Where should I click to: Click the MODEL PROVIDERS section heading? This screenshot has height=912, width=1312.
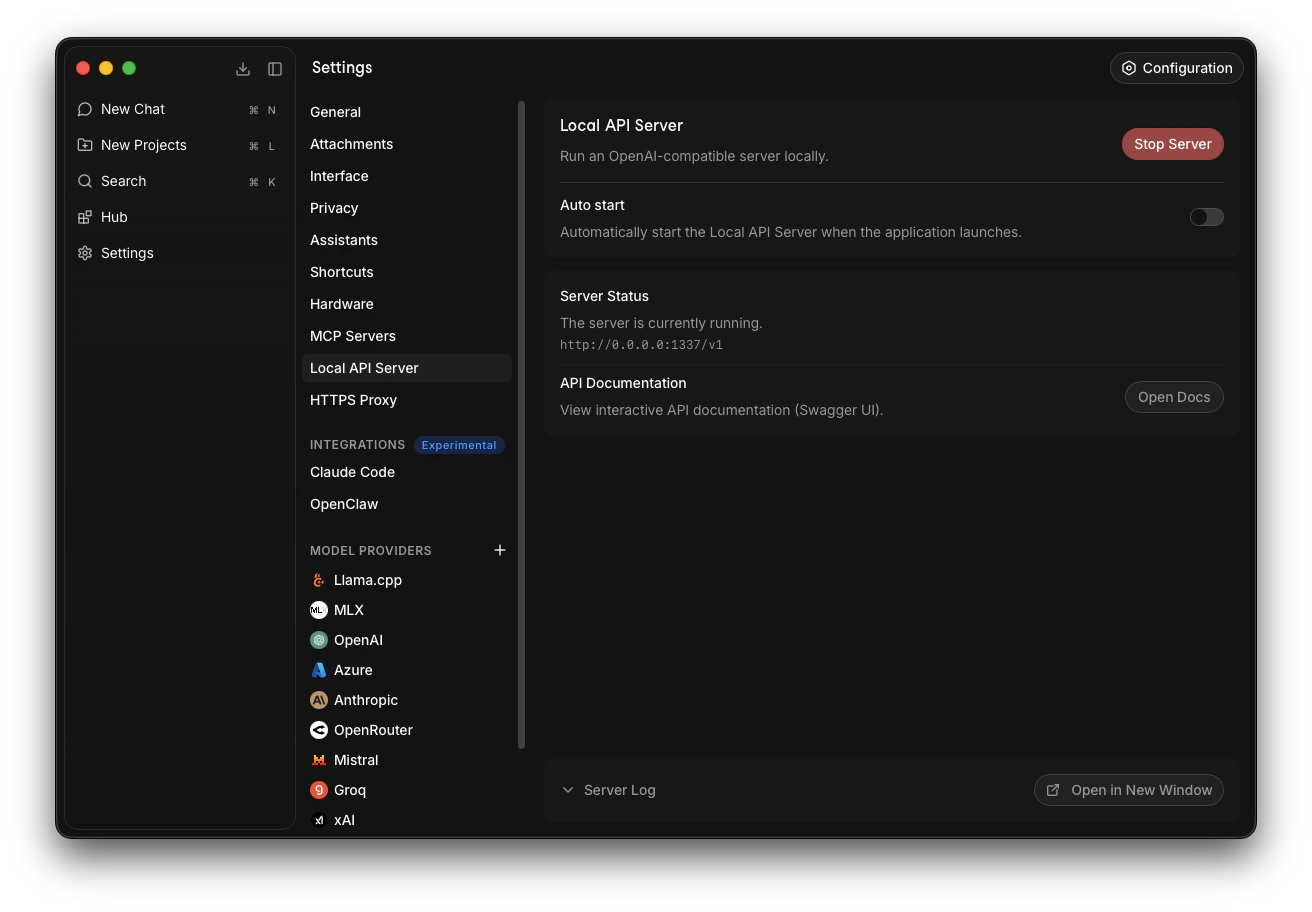[x=371, y=551]
